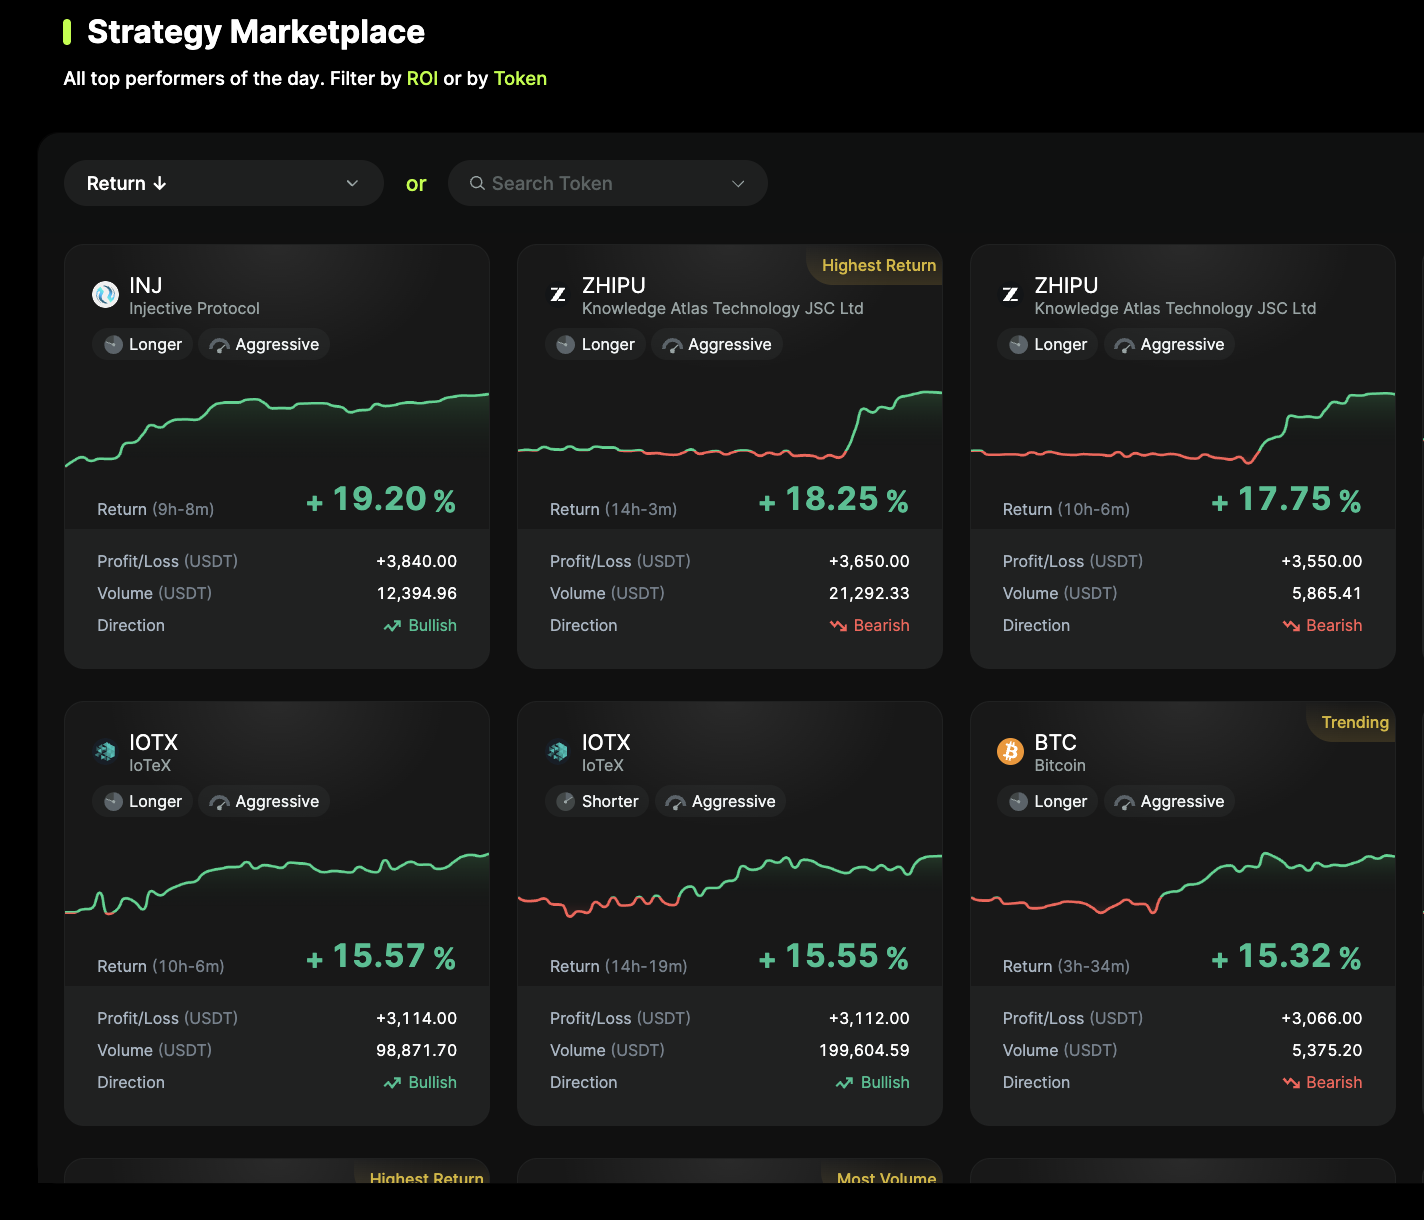Click the Injective Protocol name text
1424x1220 pixels.
(x=194, y=309)
